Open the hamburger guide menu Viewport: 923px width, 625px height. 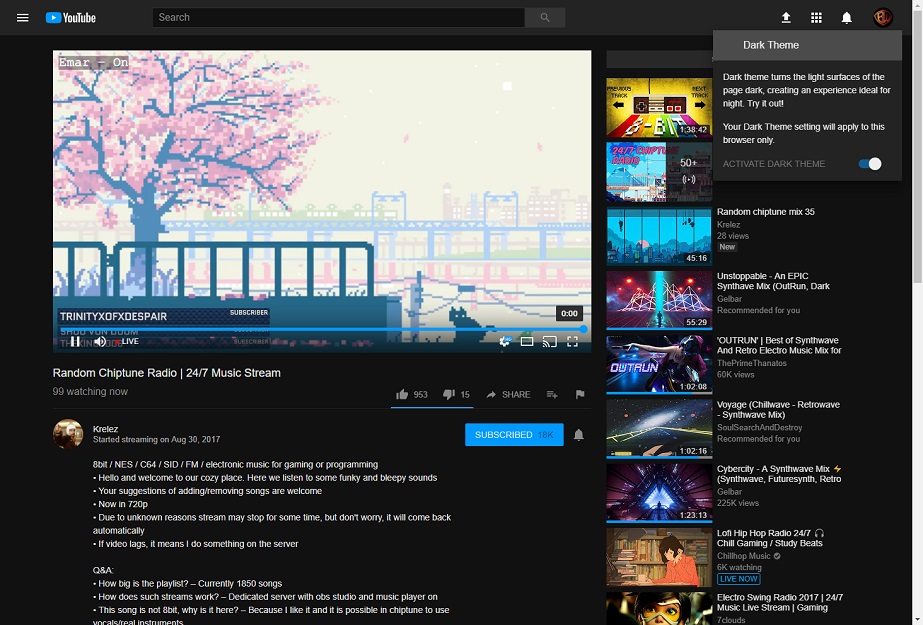22,18
